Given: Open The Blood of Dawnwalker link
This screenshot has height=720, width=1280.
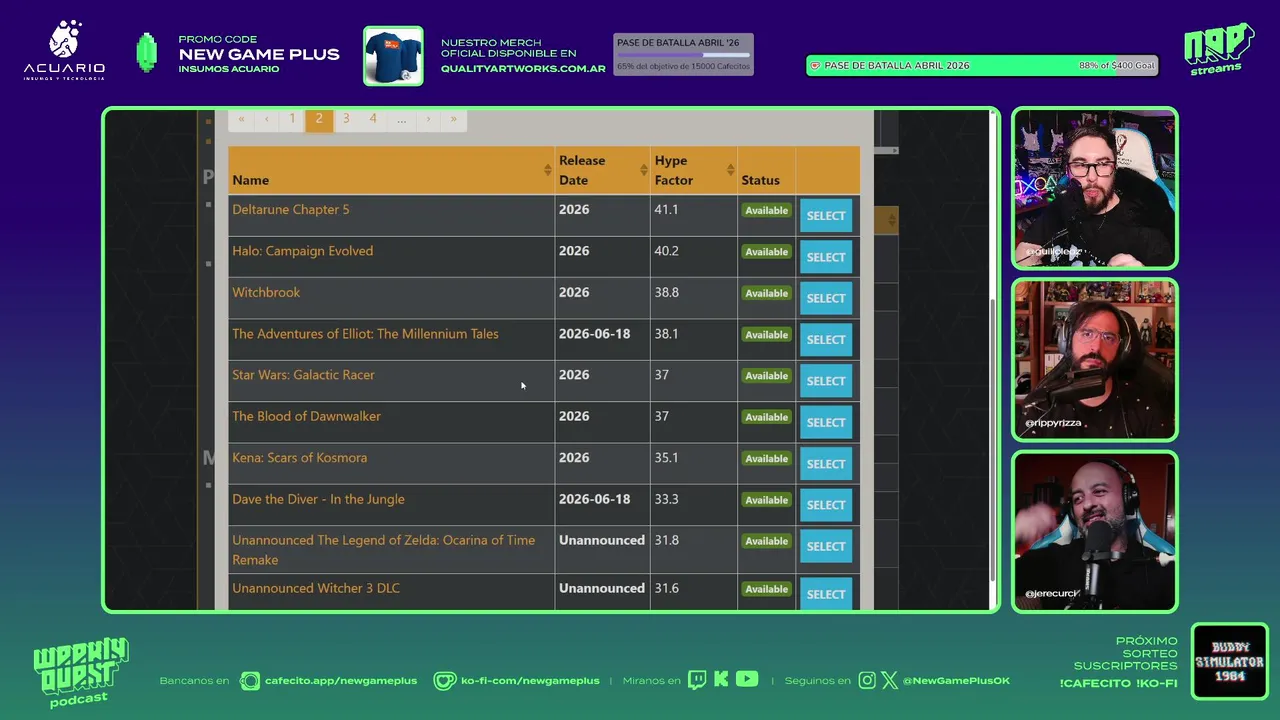Looking at the screenshot, I should point(307,416).
